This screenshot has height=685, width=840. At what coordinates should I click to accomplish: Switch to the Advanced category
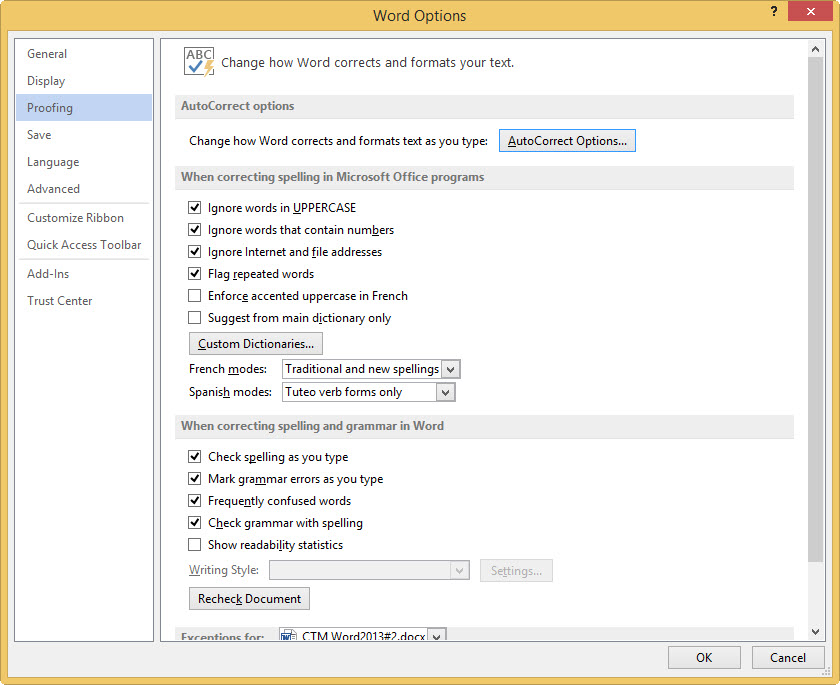click(54, 189)
